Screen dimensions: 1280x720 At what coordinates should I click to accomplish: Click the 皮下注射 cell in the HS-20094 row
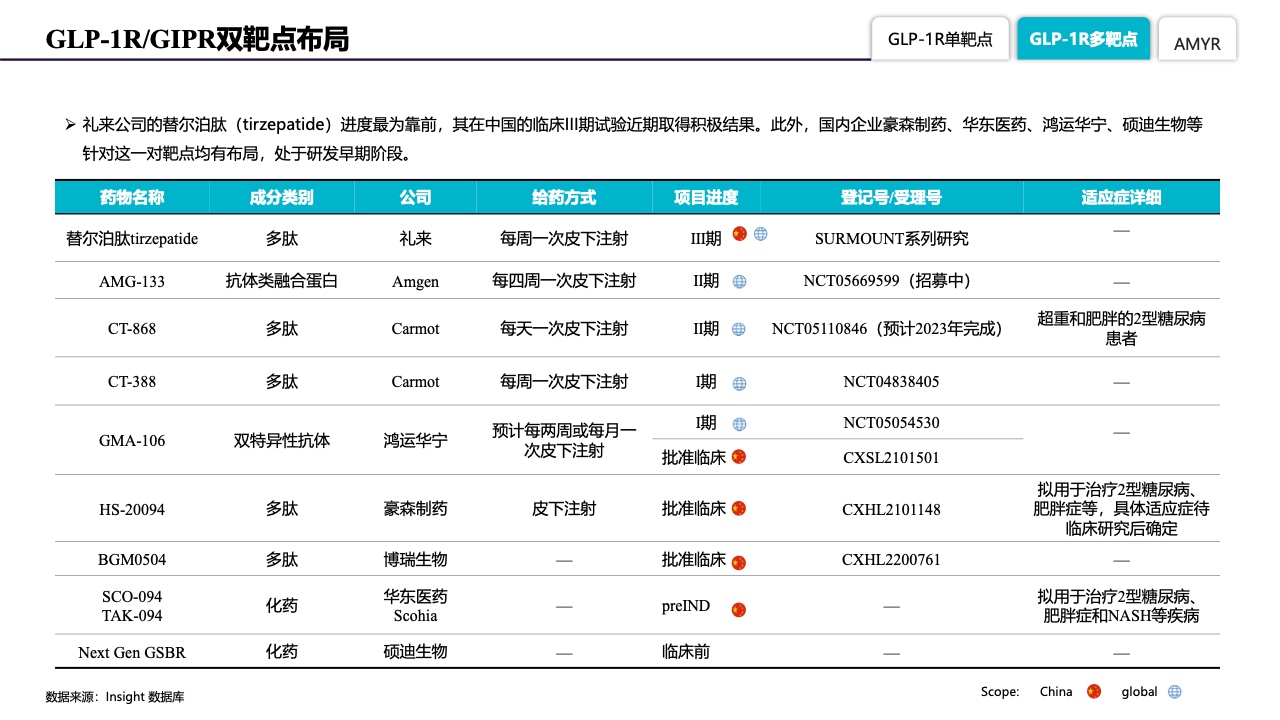[564, 509]
